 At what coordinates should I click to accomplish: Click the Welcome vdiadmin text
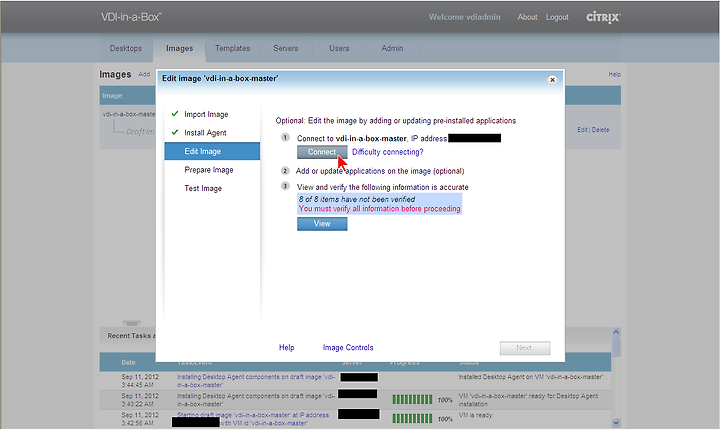[x=464, y=17]
